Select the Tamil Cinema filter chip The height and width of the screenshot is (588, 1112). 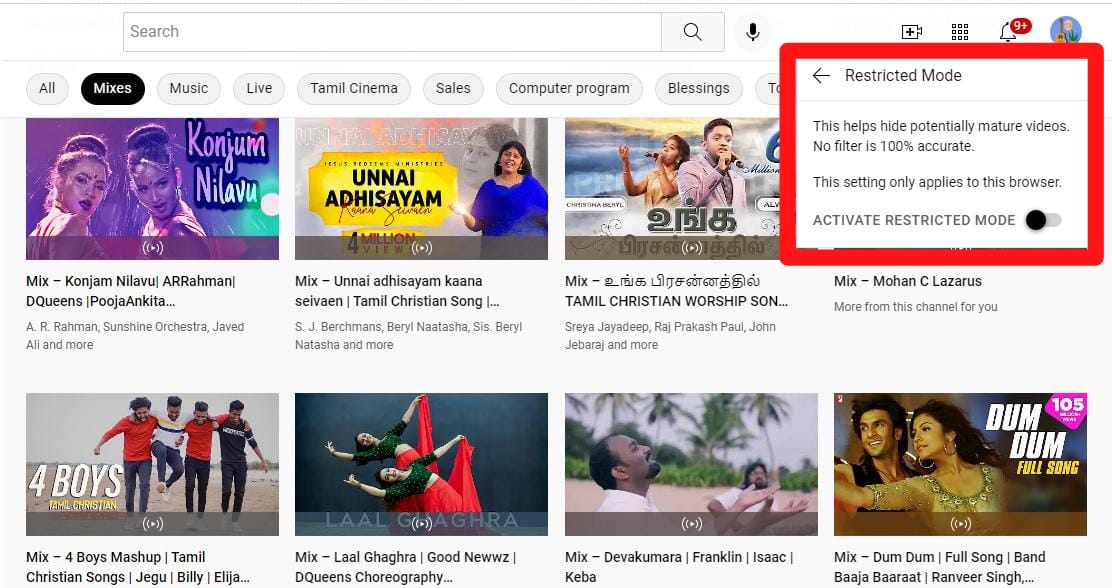tap(354, 89)
